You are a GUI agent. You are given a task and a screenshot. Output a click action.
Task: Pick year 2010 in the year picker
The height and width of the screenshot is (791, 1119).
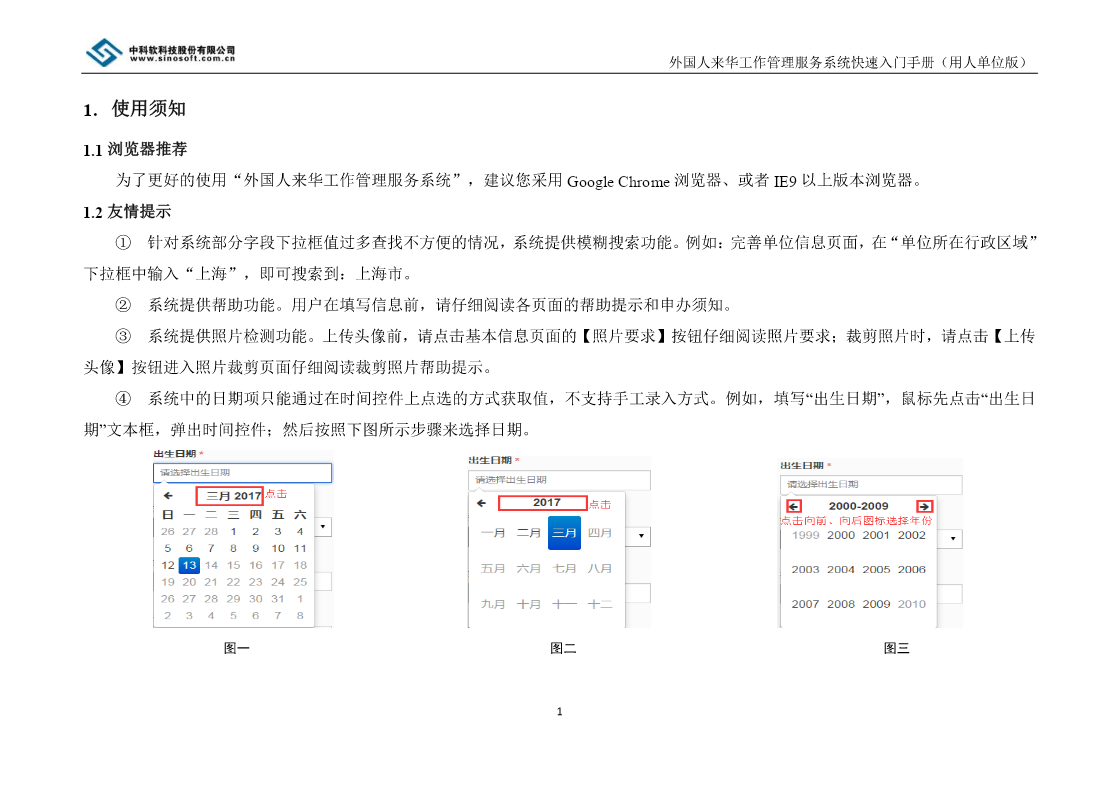click(912, 604)
